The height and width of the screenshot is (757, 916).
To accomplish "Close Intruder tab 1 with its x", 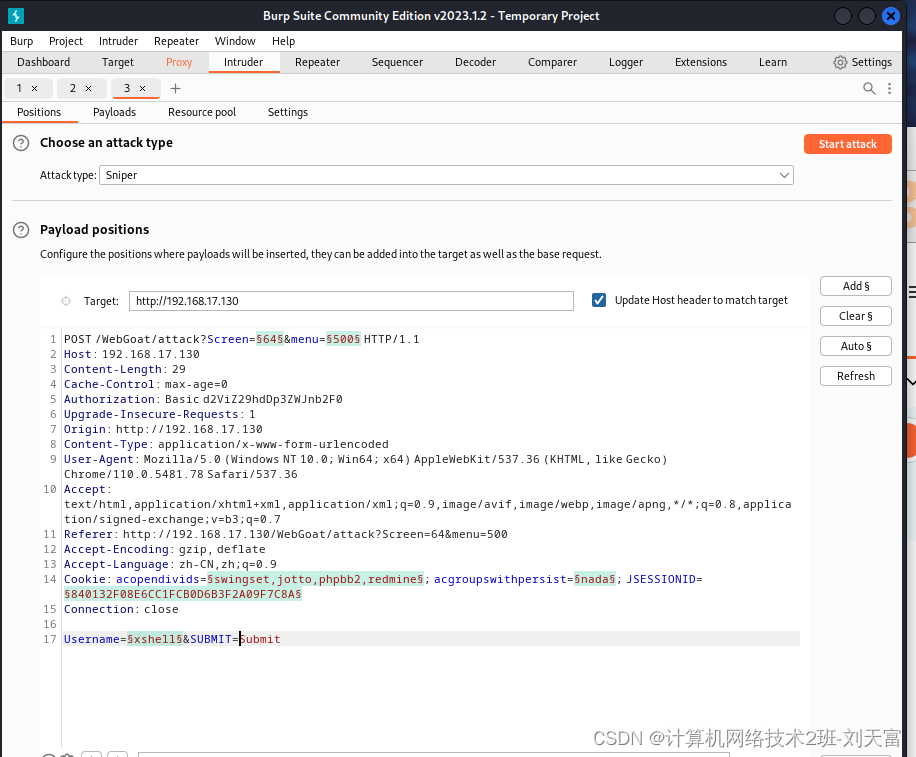I will (34, 88).
